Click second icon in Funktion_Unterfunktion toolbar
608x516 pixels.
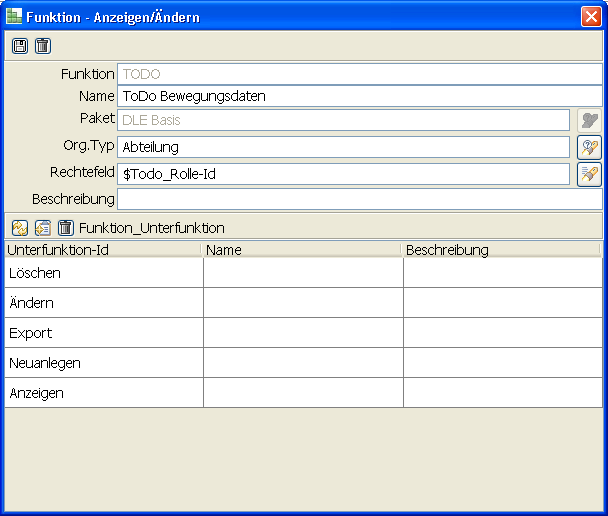[x=43, y=227]
